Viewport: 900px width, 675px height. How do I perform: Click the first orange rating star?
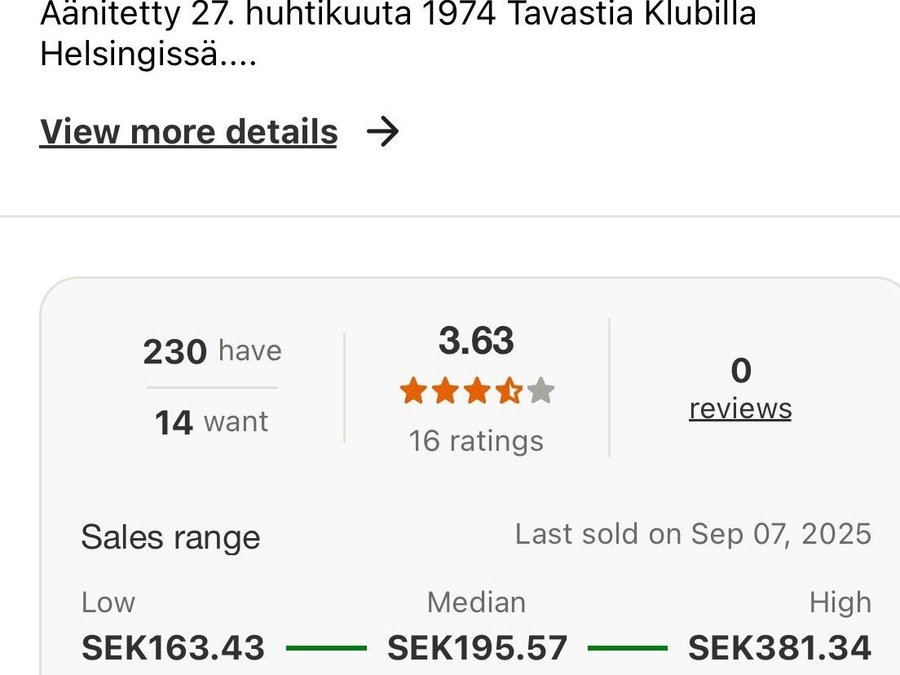pos(413,391)
